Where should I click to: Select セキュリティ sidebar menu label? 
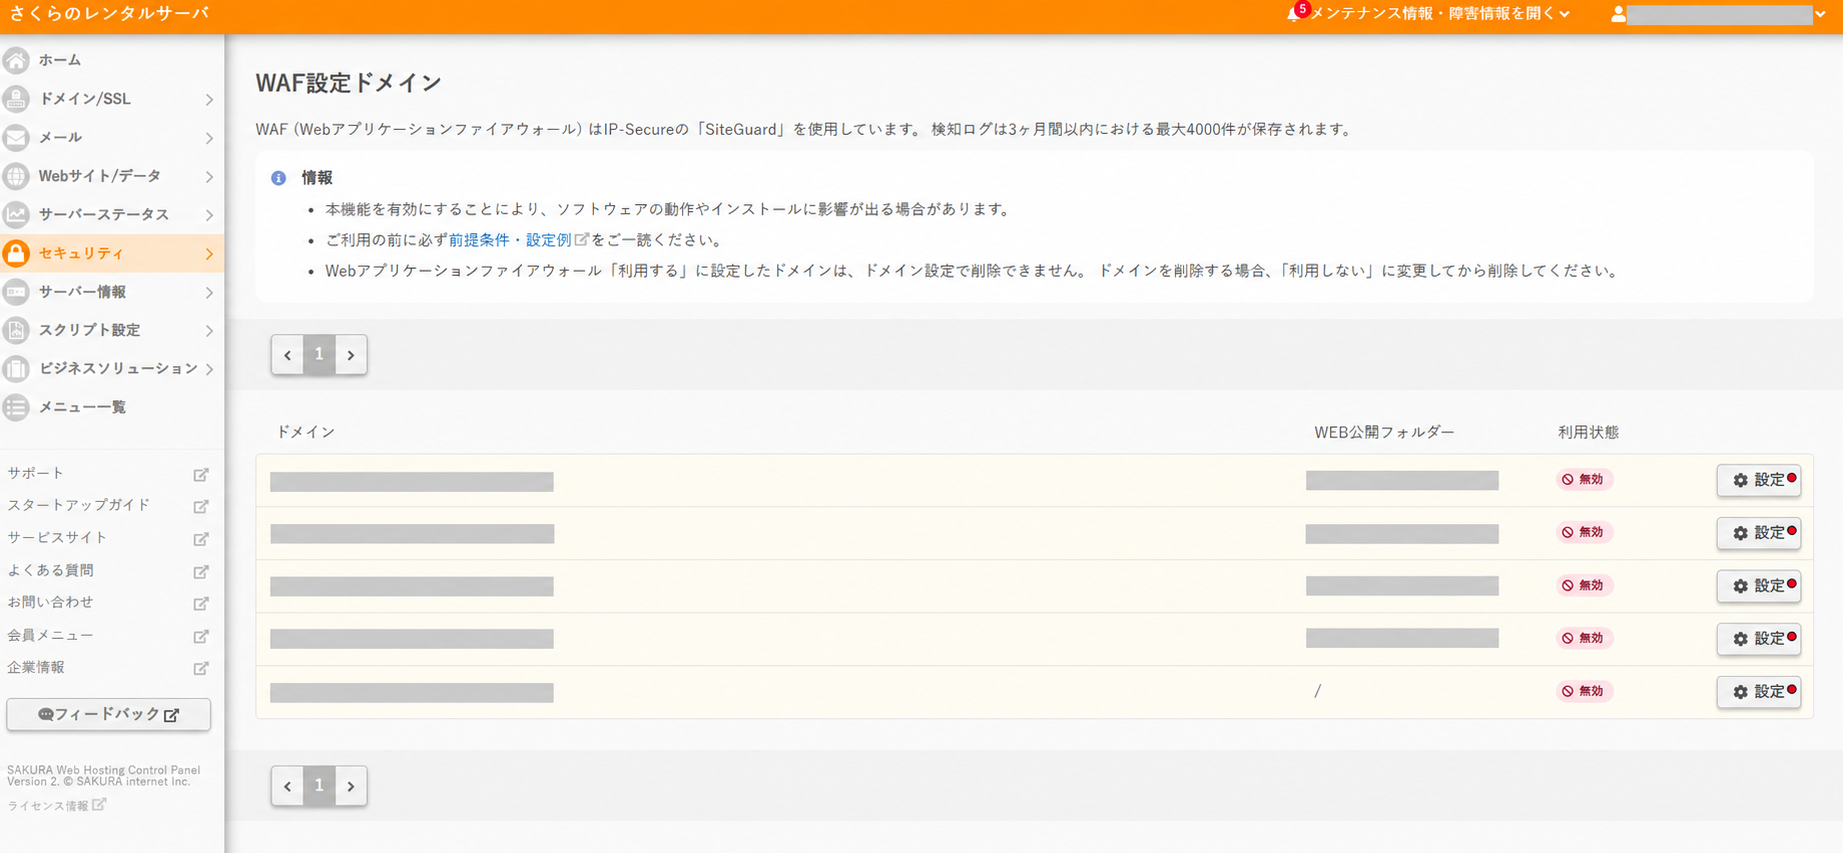click(81, 253)
